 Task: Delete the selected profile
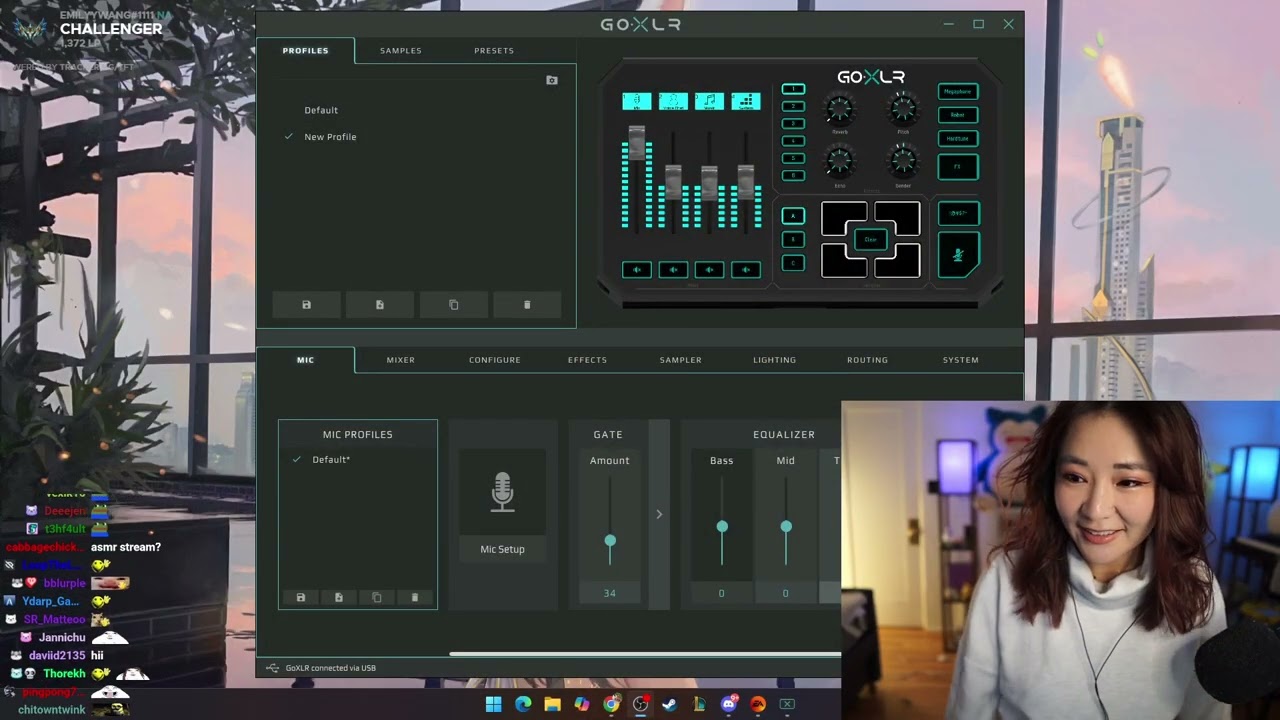[527, 305]
